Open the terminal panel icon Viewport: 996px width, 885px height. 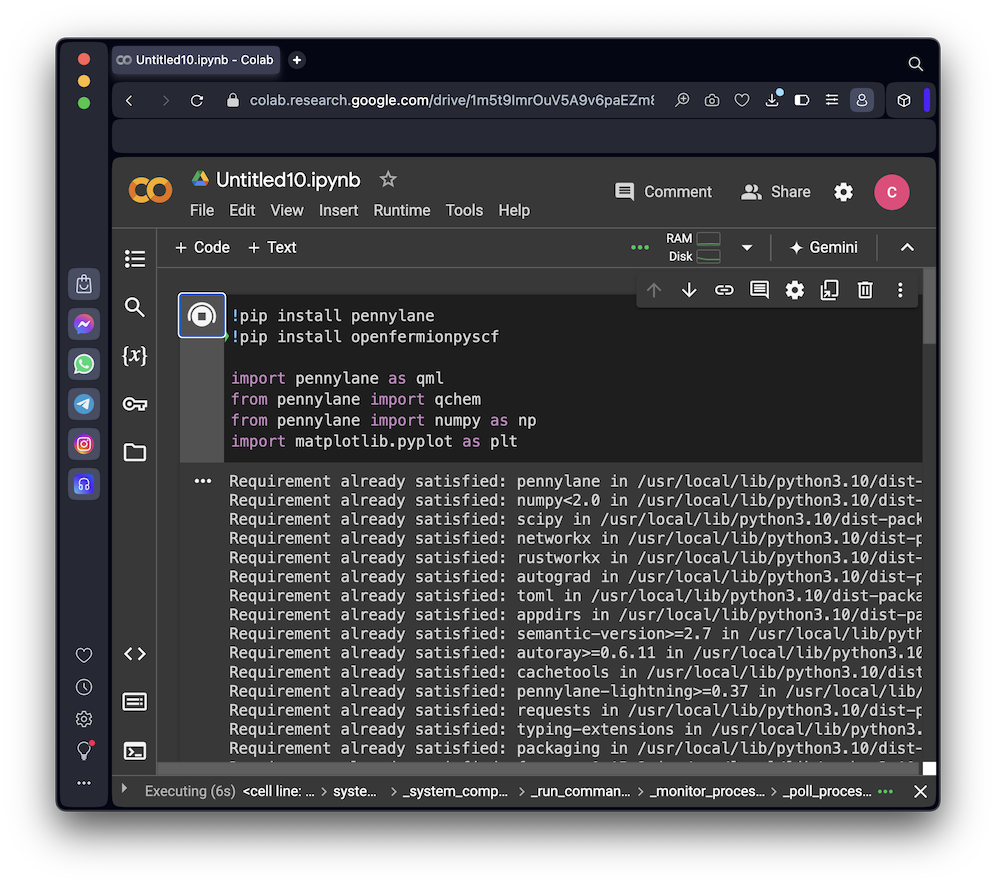[x=135, y=750]
